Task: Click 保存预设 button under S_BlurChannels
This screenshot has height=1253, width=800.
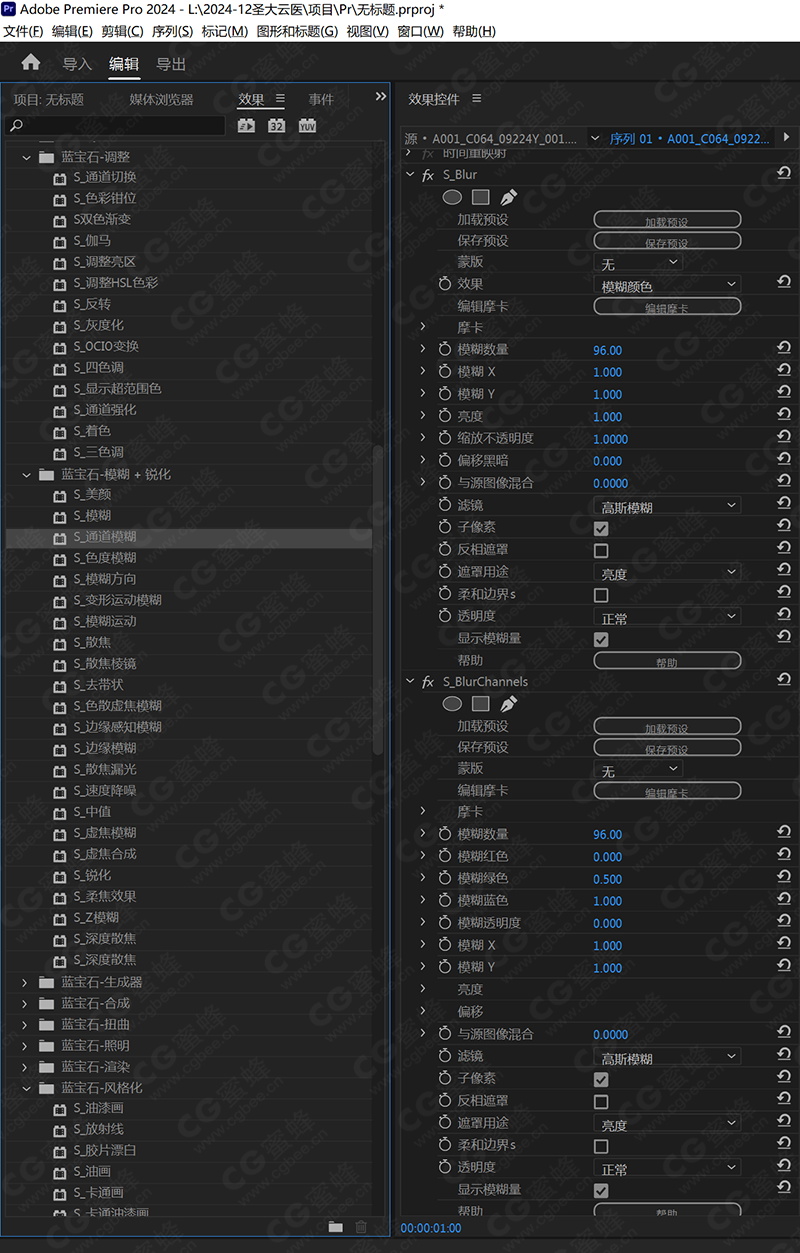Action: (667, 748)
